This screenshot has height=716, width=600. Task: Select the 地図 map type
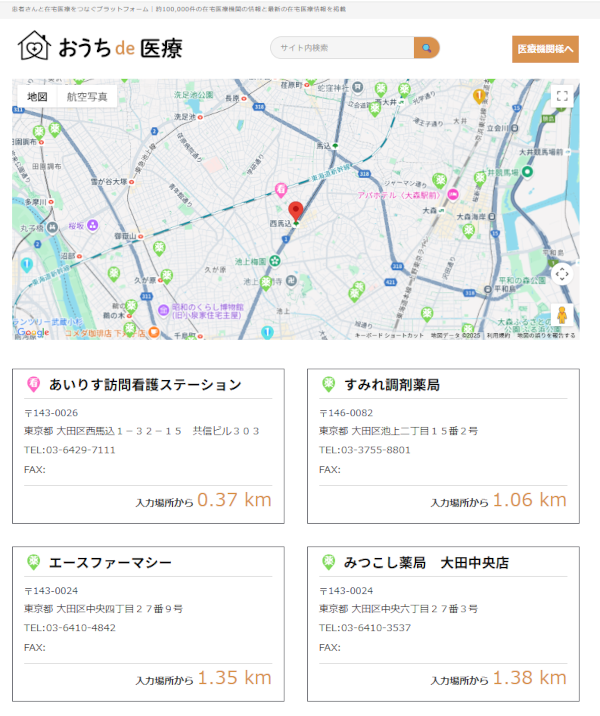point(37,97)
